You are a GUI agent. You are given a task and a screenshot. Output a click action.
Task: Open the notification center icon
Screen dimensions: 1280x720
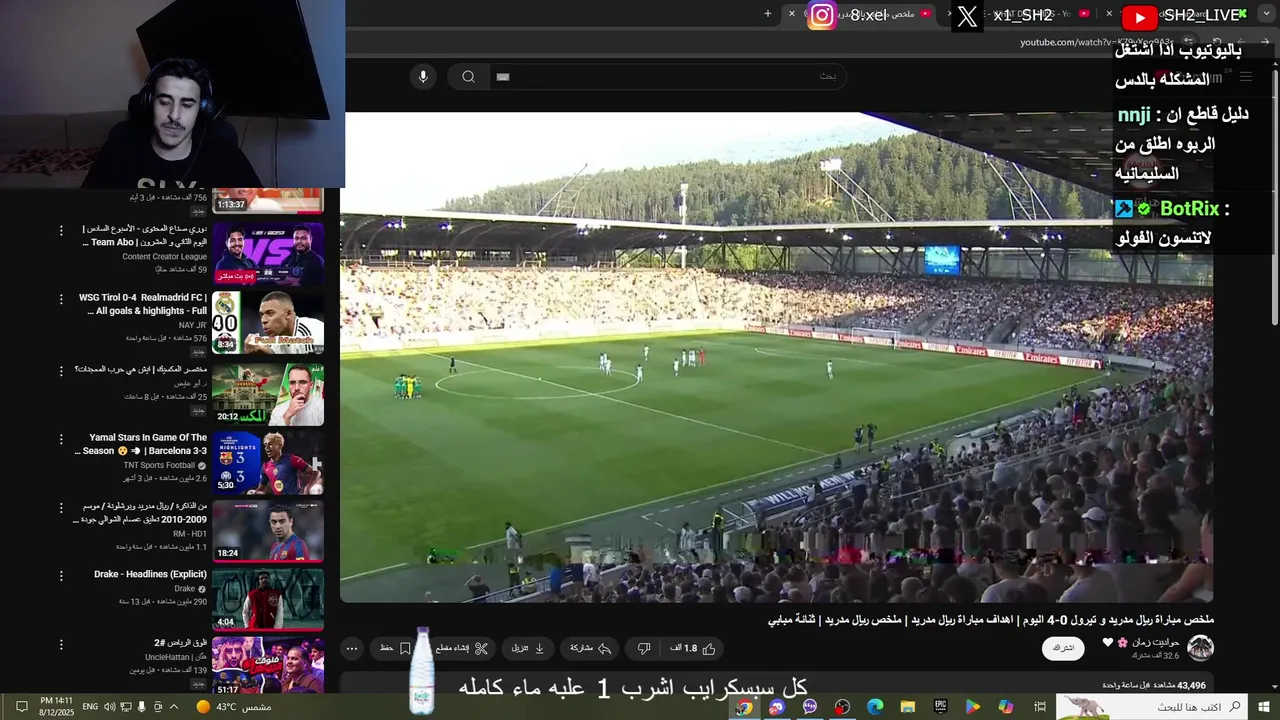(x=21, y=707)
